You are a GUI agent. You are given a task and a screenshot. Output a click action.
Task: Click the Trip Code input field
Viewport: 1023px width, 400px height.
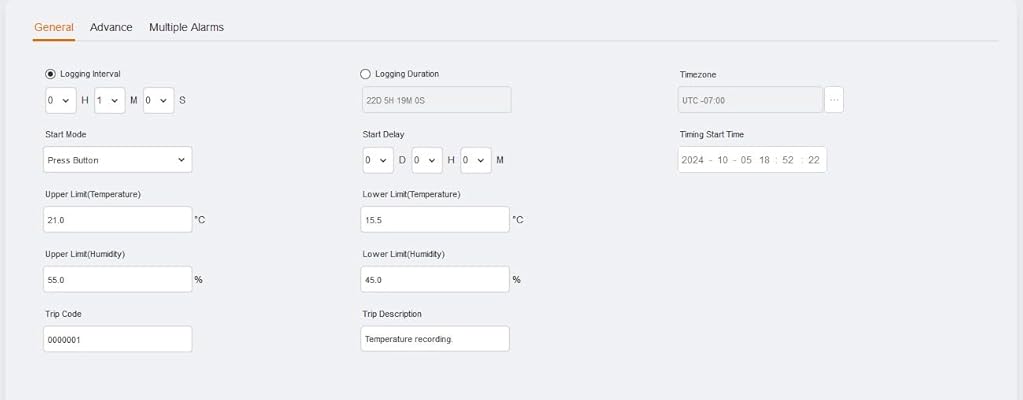tap(118, 339)
